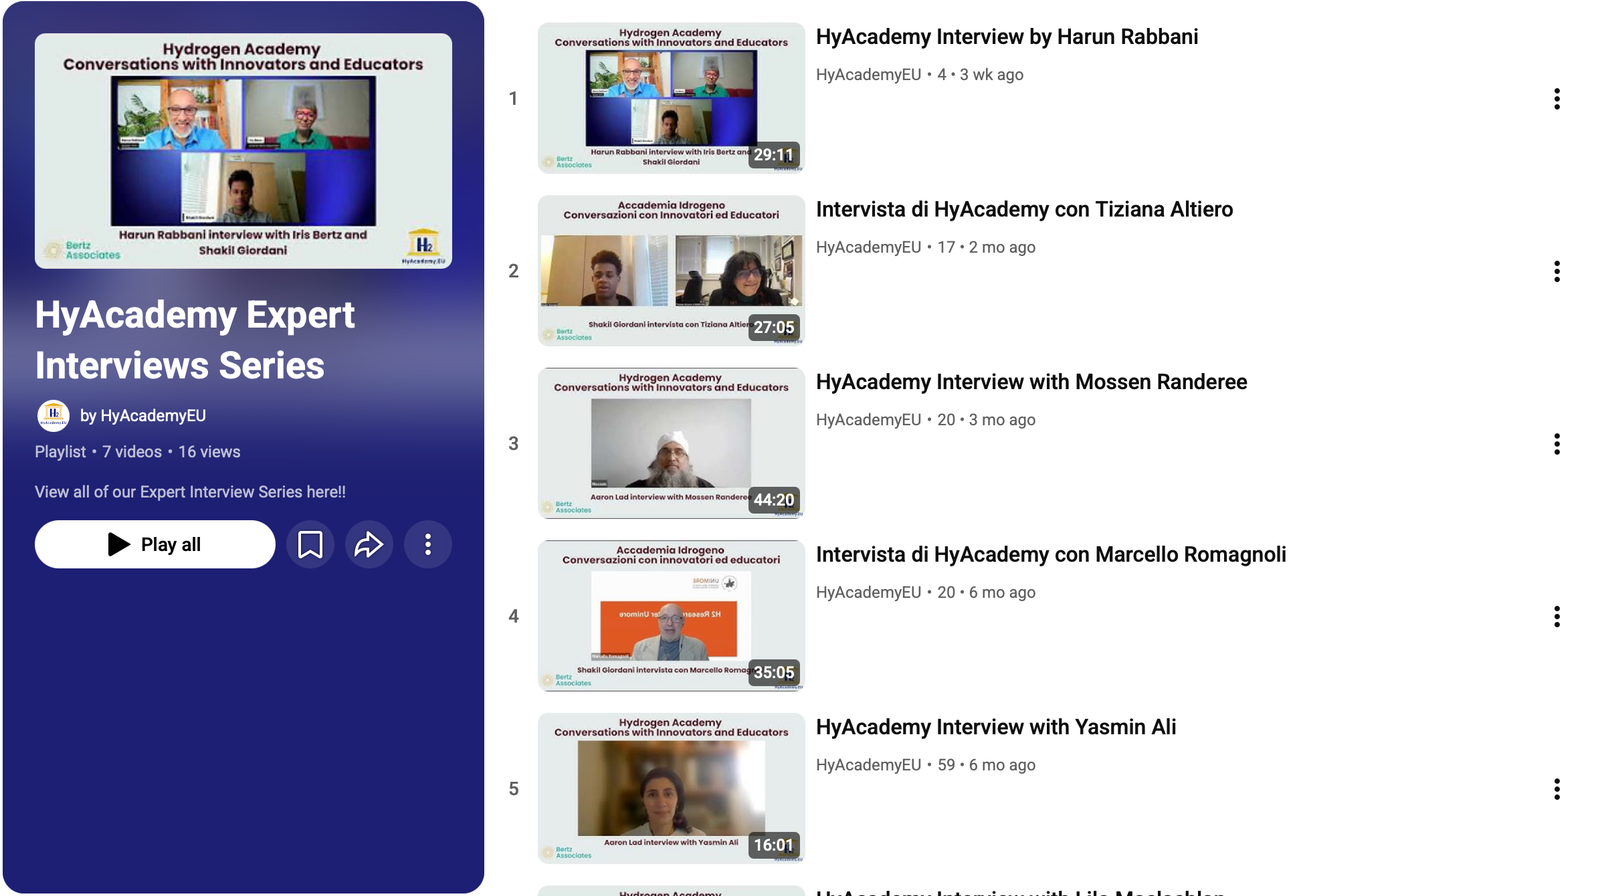Click the HyAcademy Expert Interviews Series title

tap(195, 340)
